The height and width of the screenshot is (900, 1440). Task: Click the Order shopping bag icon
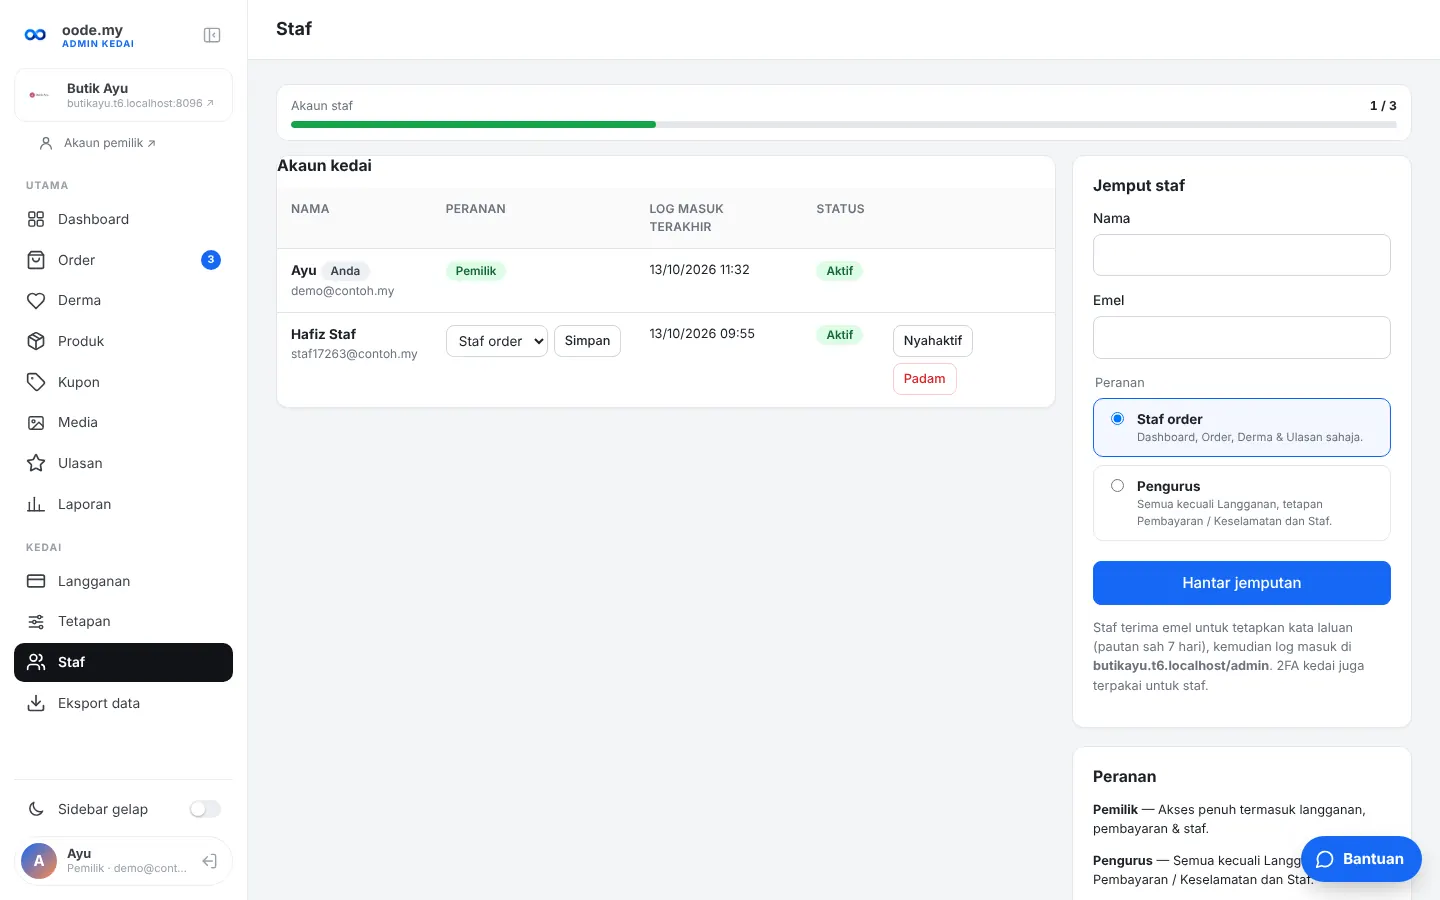36,260
